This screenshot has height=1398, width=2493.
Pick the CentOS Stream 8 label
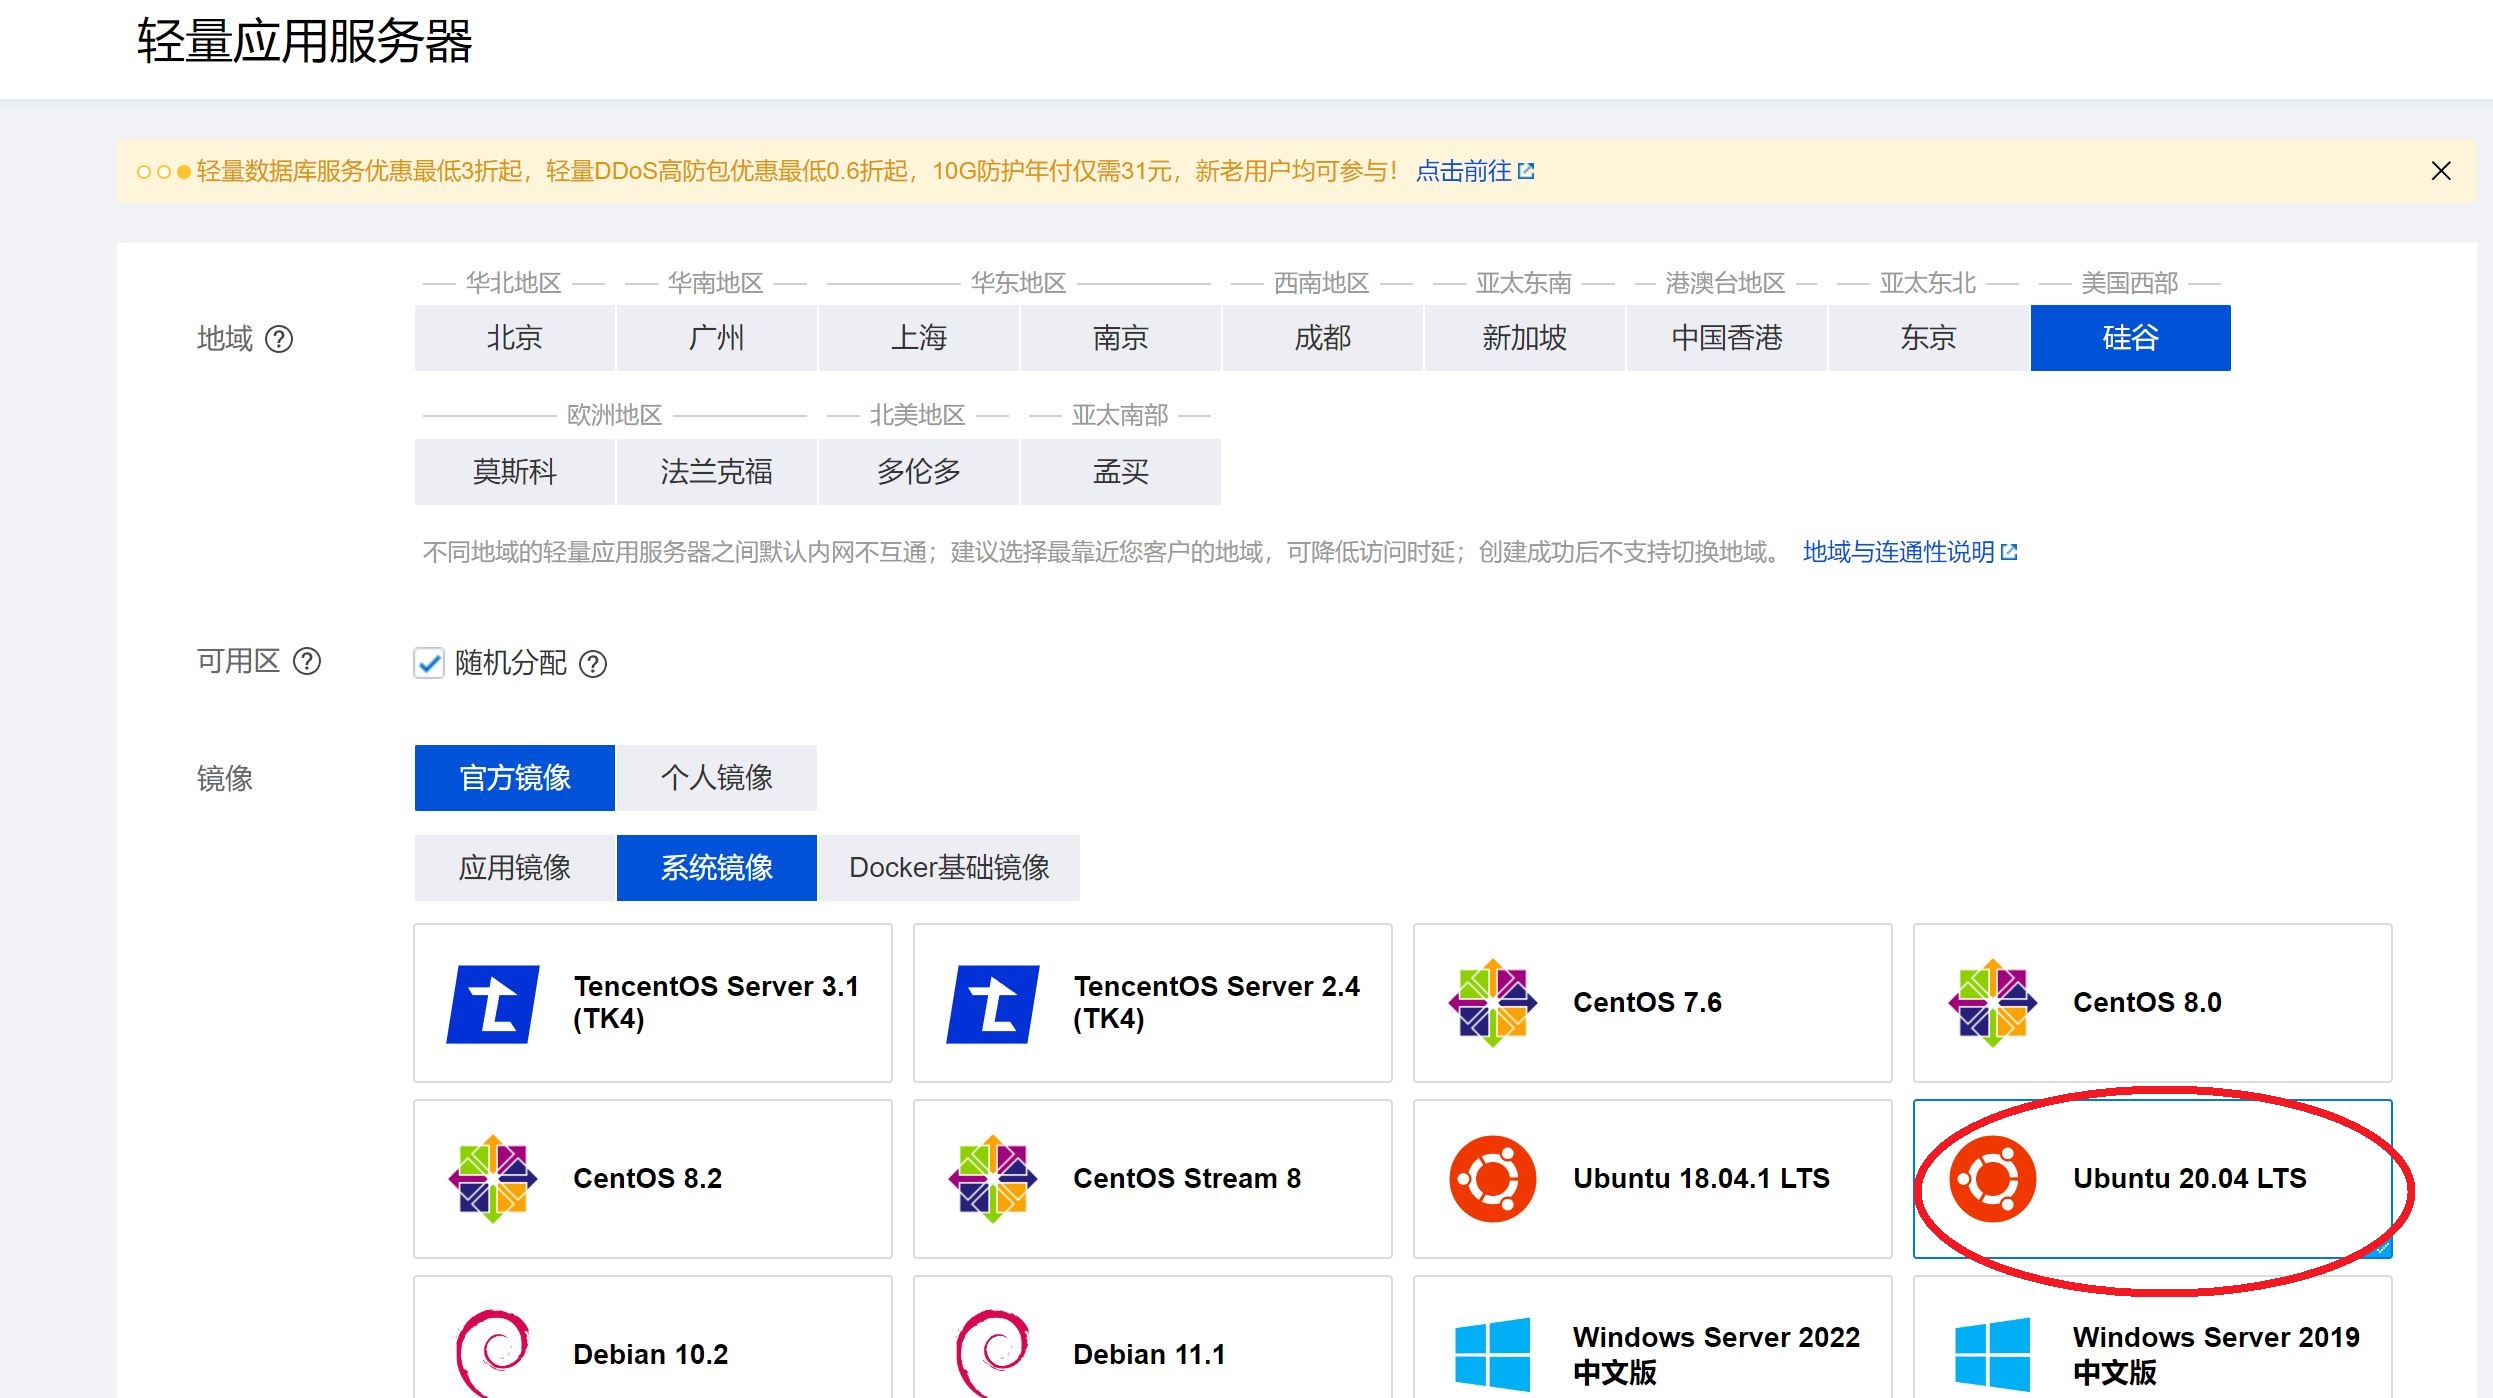[x=1187, y=1179]
